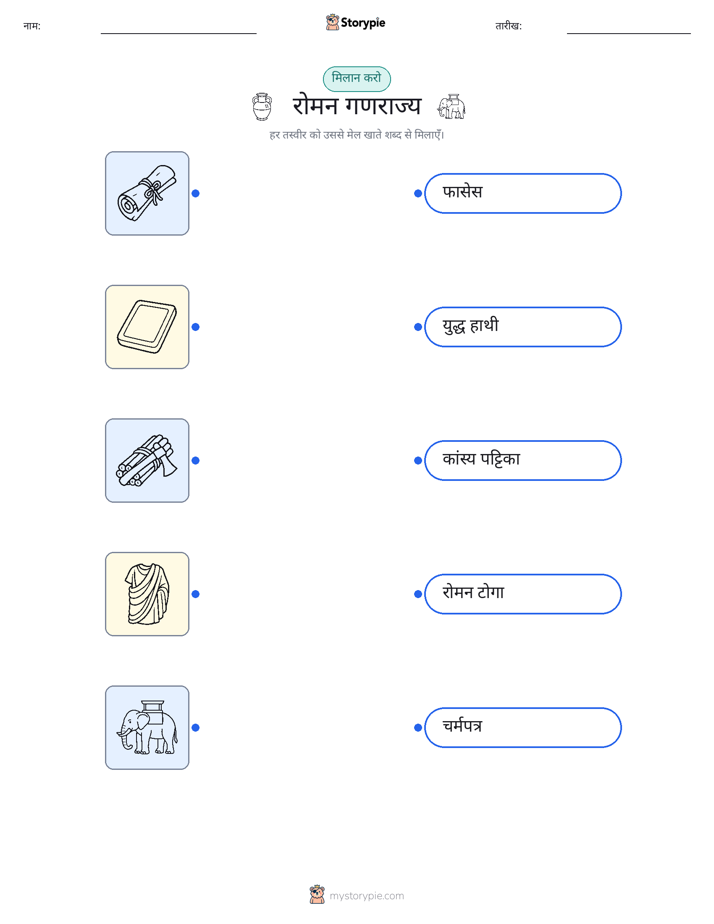The height and width of the screenshot is (924, 714).
Task: Click the fasces bundle with axe picture
Action: coord(147,460)
